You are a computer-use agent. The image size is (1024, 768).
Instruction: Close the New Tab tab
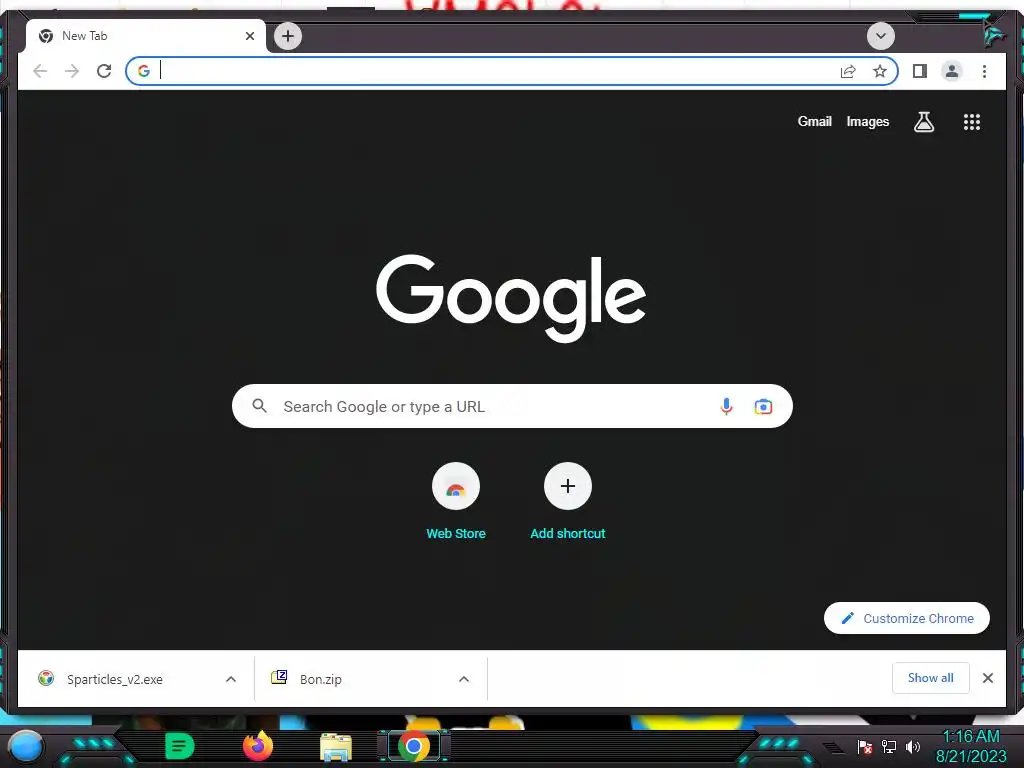click(249, 36)
